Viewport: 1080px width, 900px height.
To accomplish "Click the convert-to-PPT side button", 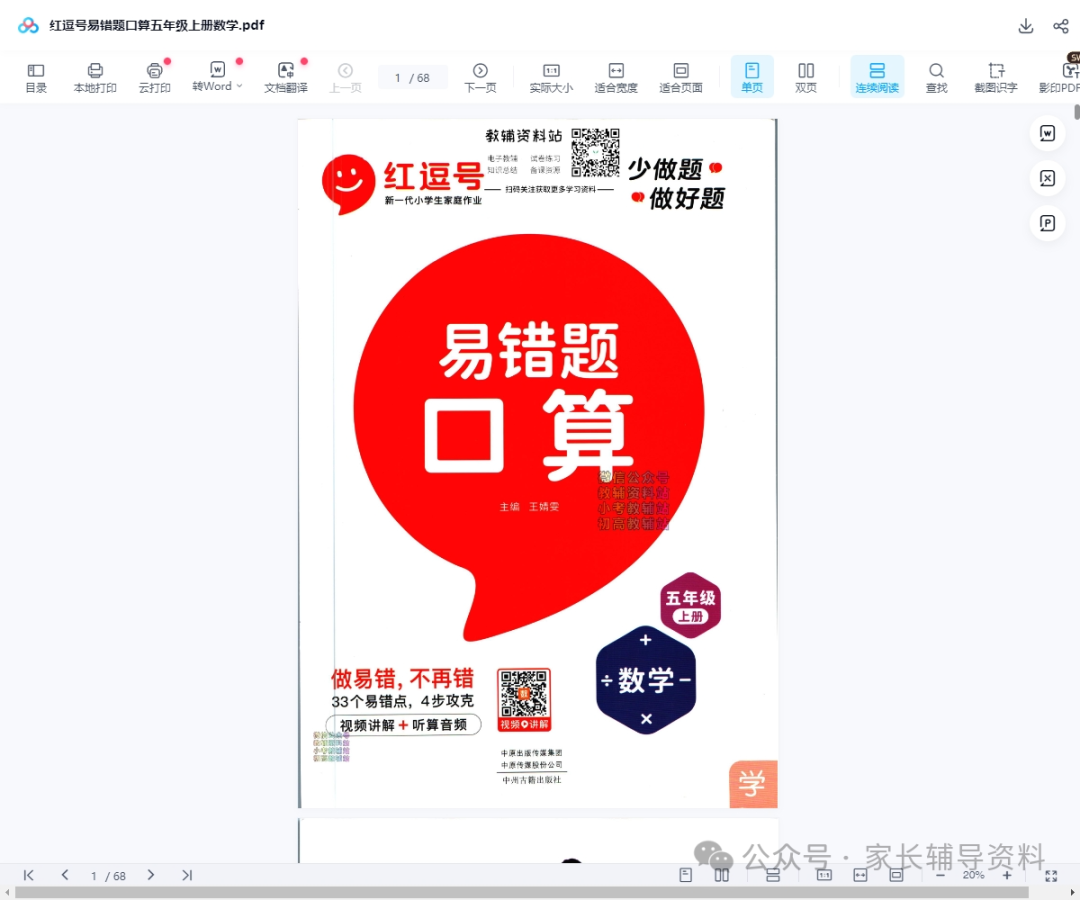I will pyautogui.click(x=1047, y=223).
